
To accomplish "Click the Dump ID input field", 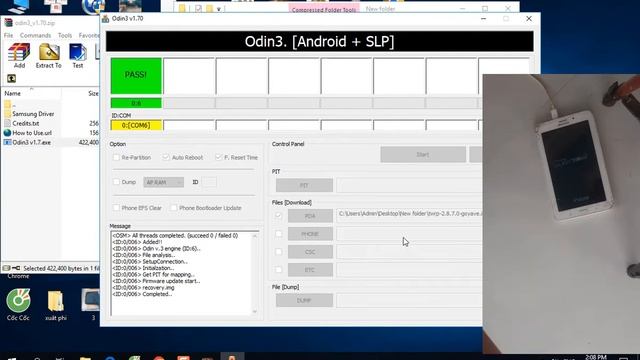I will [209, 182].
